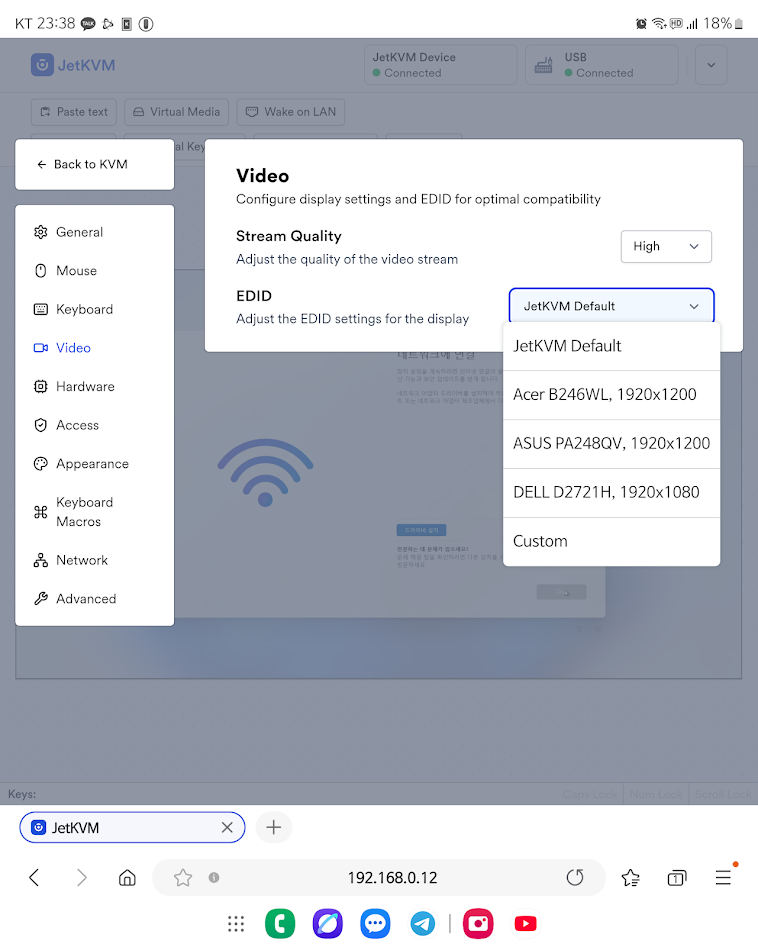
Task: Click Wake on LAN button
Action: (x=291, y=112)
